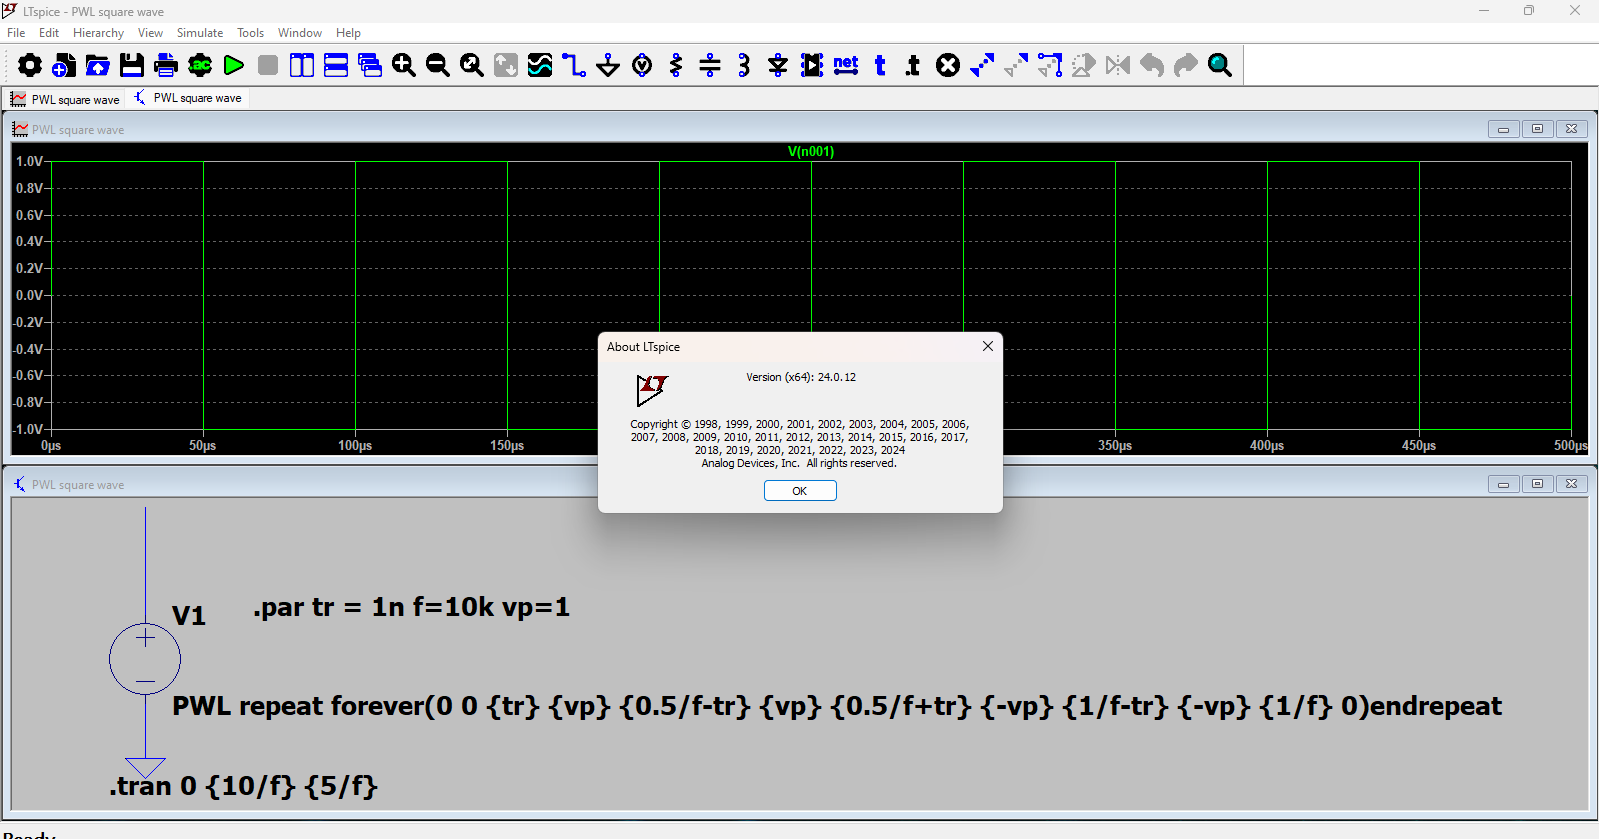Click the 1.0V vertical axis label
Screen dimensions: 1599x839
pyautogui.click(x=29, y=161)
